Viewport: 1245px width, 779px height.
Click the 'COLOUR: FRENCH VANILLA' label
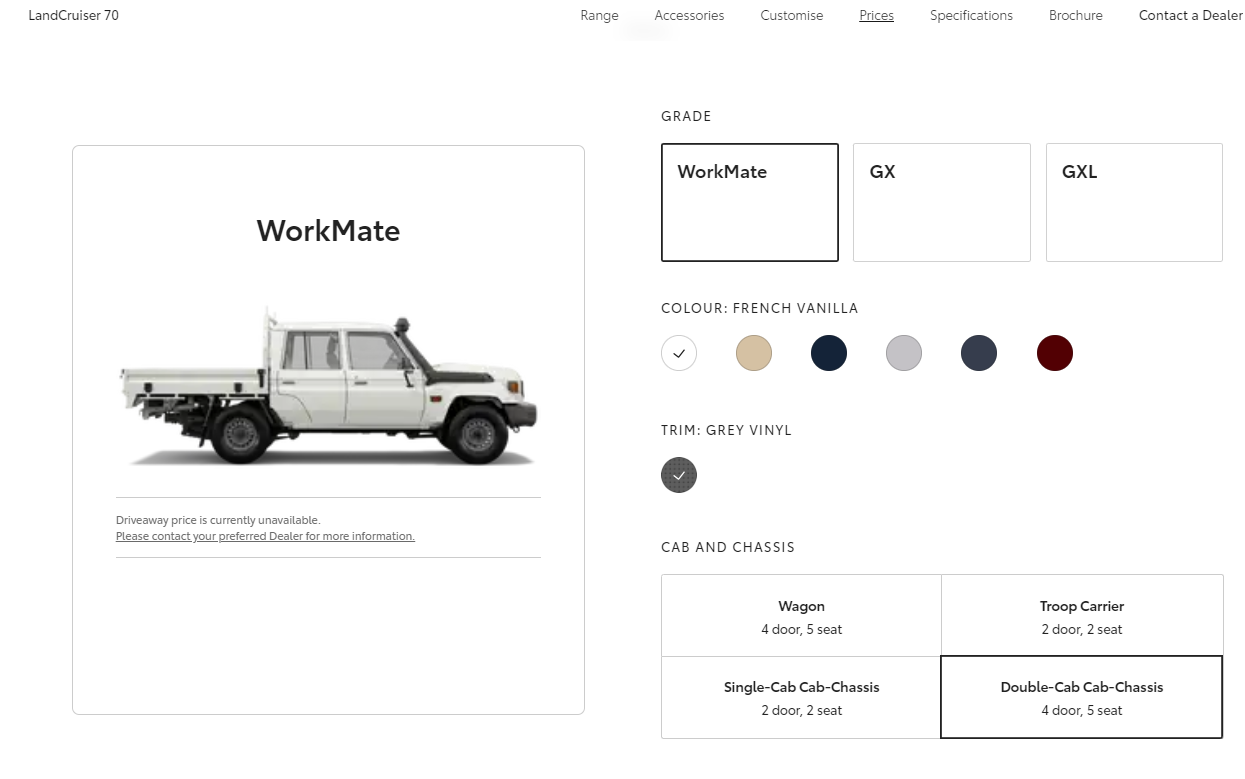click(760, 308)
